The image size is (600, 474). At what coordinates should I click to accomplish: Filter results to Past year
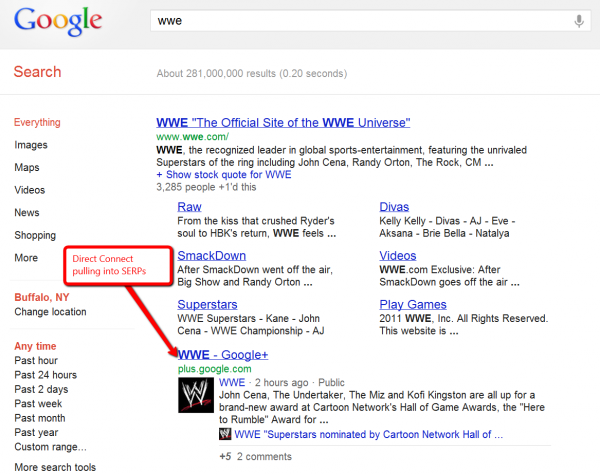(36, 433)
